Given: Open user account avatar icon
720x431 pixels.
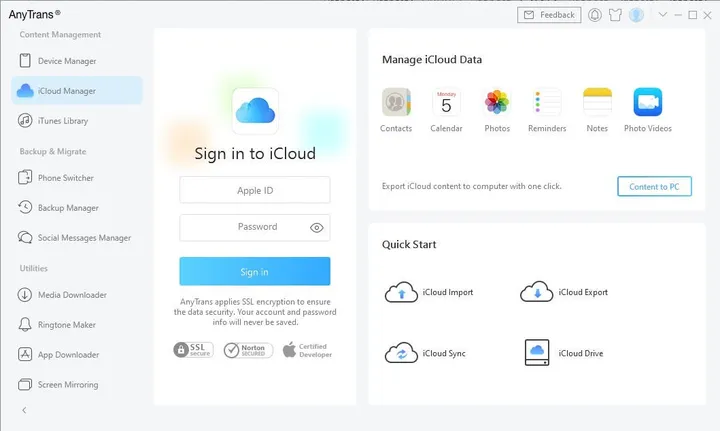Looking at the screenshot, I should [x=636, y=15].
